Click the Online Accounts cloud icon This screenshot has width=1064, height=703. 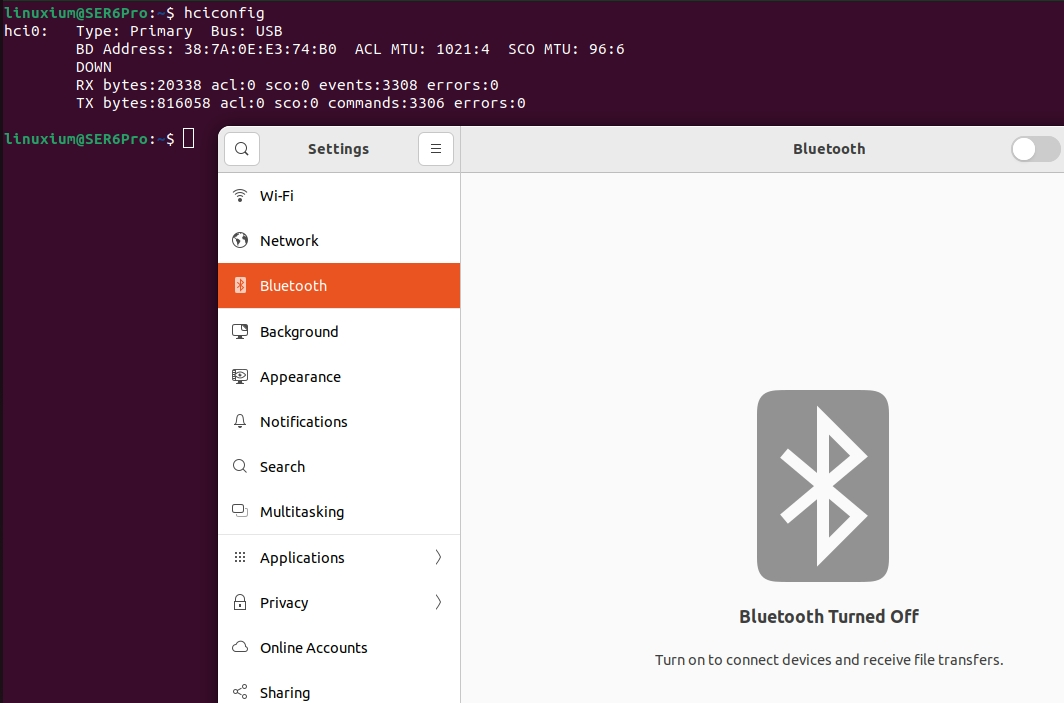pyautogui.click(x=240, y=647)
